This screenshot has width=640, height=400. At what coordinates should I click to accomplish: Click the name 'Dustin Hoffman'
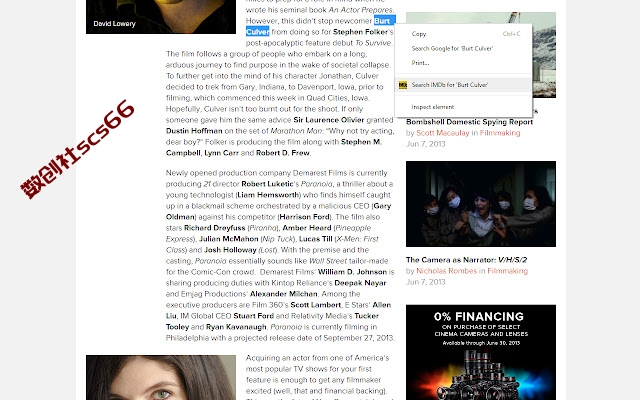pyautogui.click(x=194, y=131)
